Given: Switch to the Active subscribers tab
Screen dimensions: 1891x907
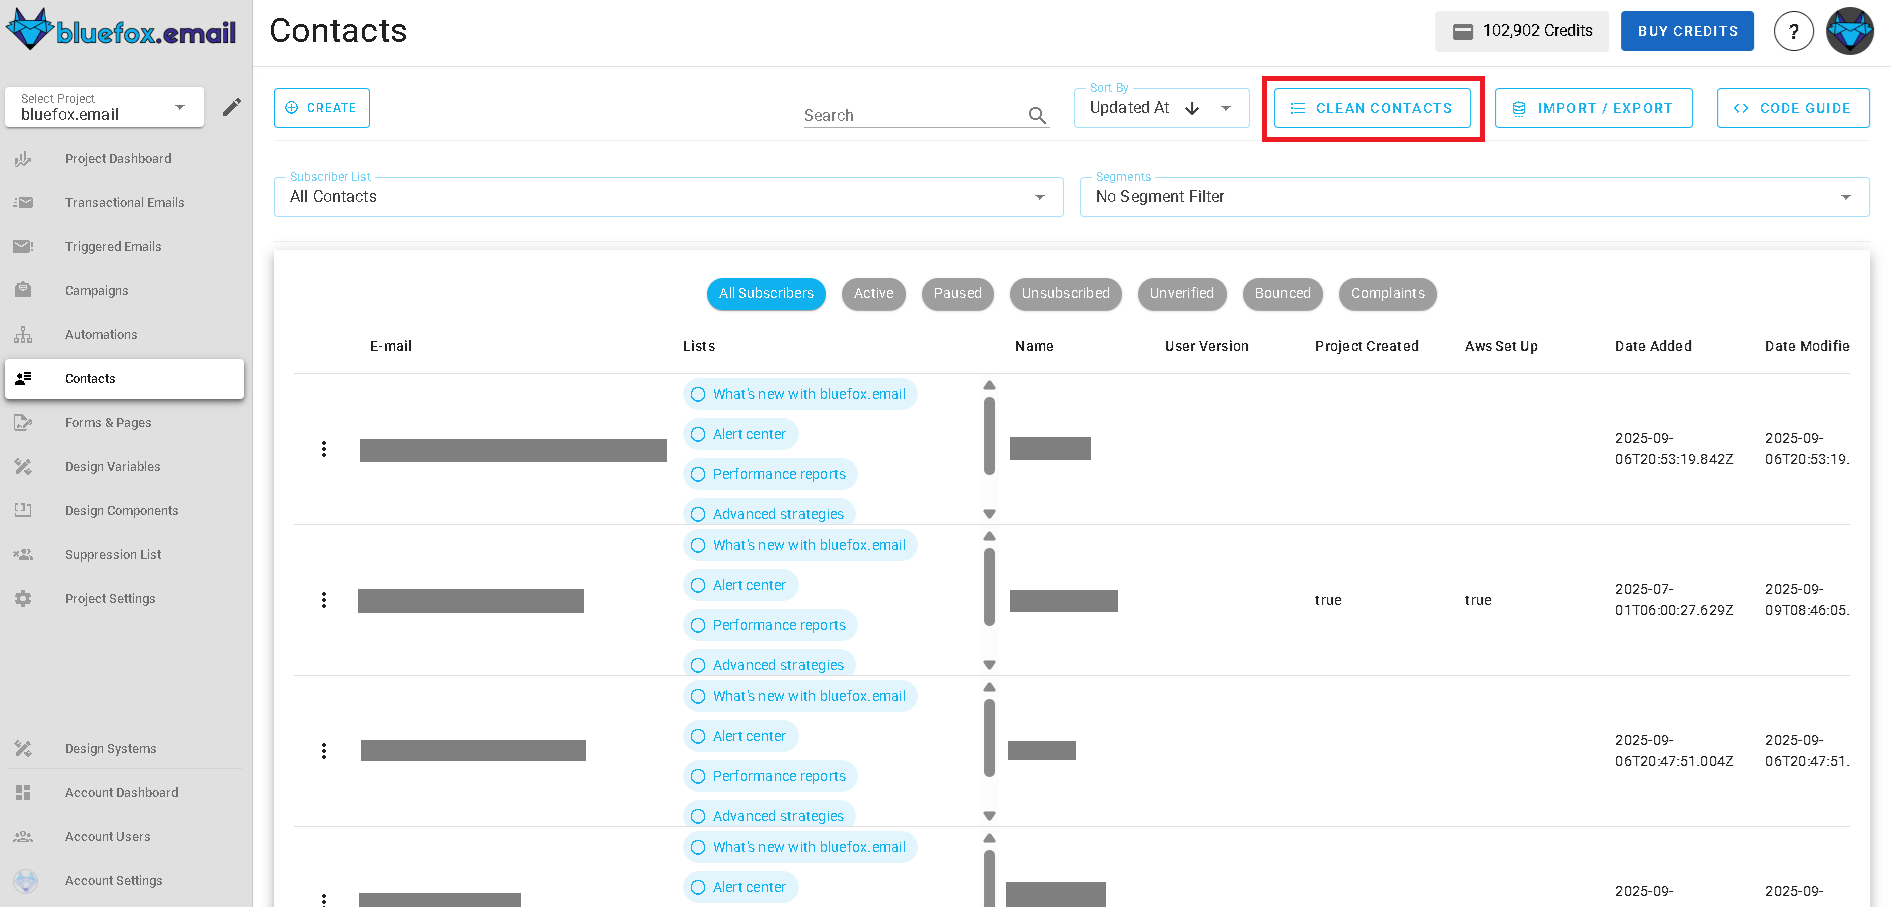Looking at the screenshot, I should click(873, 293).
